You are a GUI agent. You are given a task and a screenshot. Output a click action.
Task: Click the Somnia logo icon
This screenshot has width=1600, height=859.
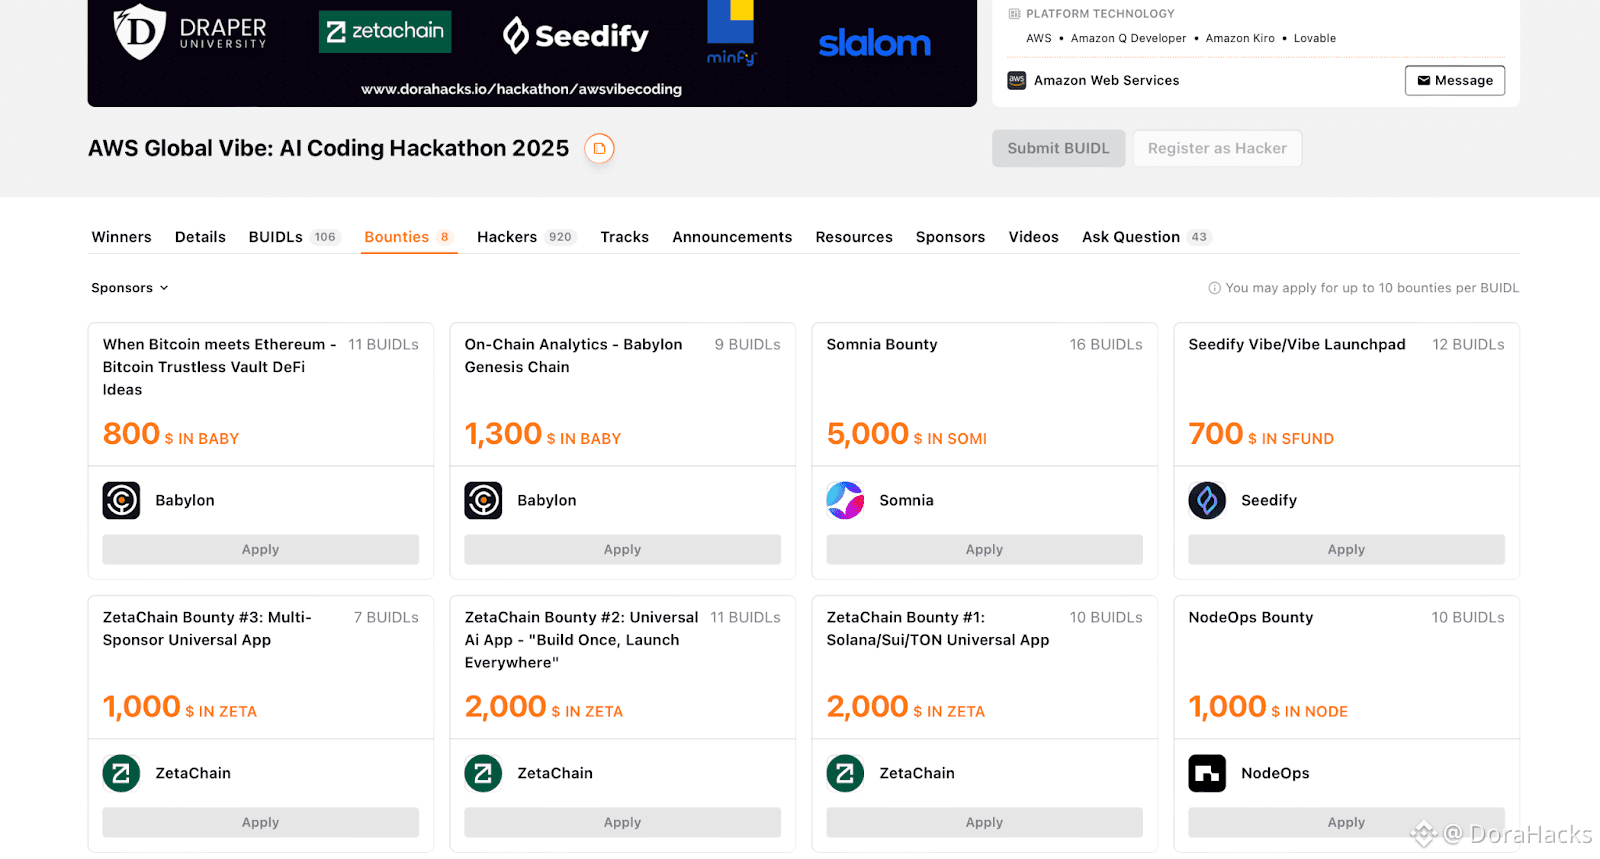click(845, 500)
